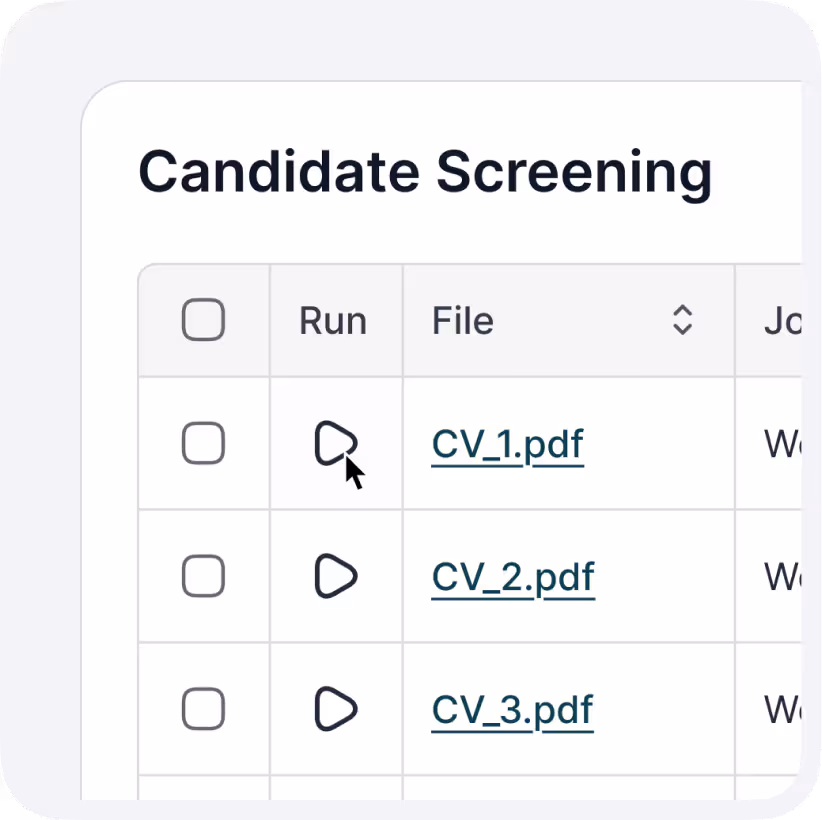
Task: Sort by File using the sort arrows
Action: coord(682,321)
